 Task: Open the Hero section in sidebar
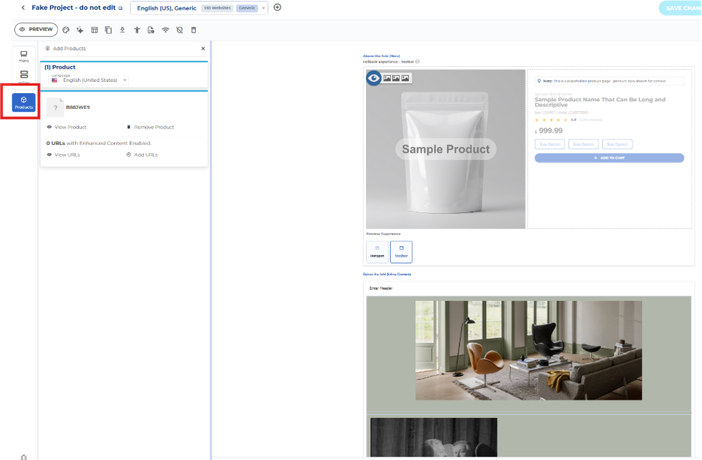tap(24, 56)
